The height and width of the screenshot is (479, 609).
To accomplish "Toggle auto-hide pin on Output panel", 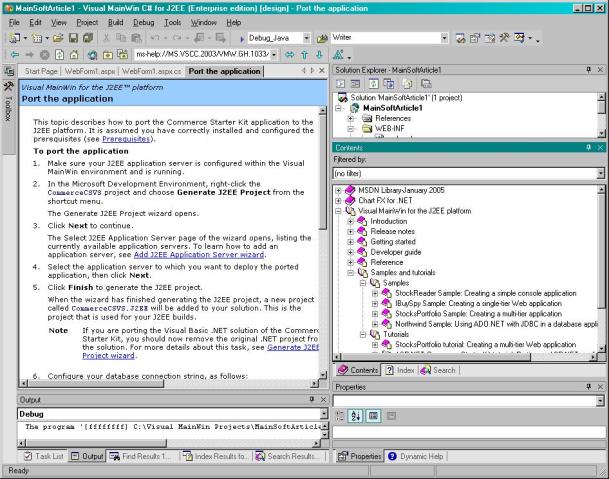I will coord(312,399).
